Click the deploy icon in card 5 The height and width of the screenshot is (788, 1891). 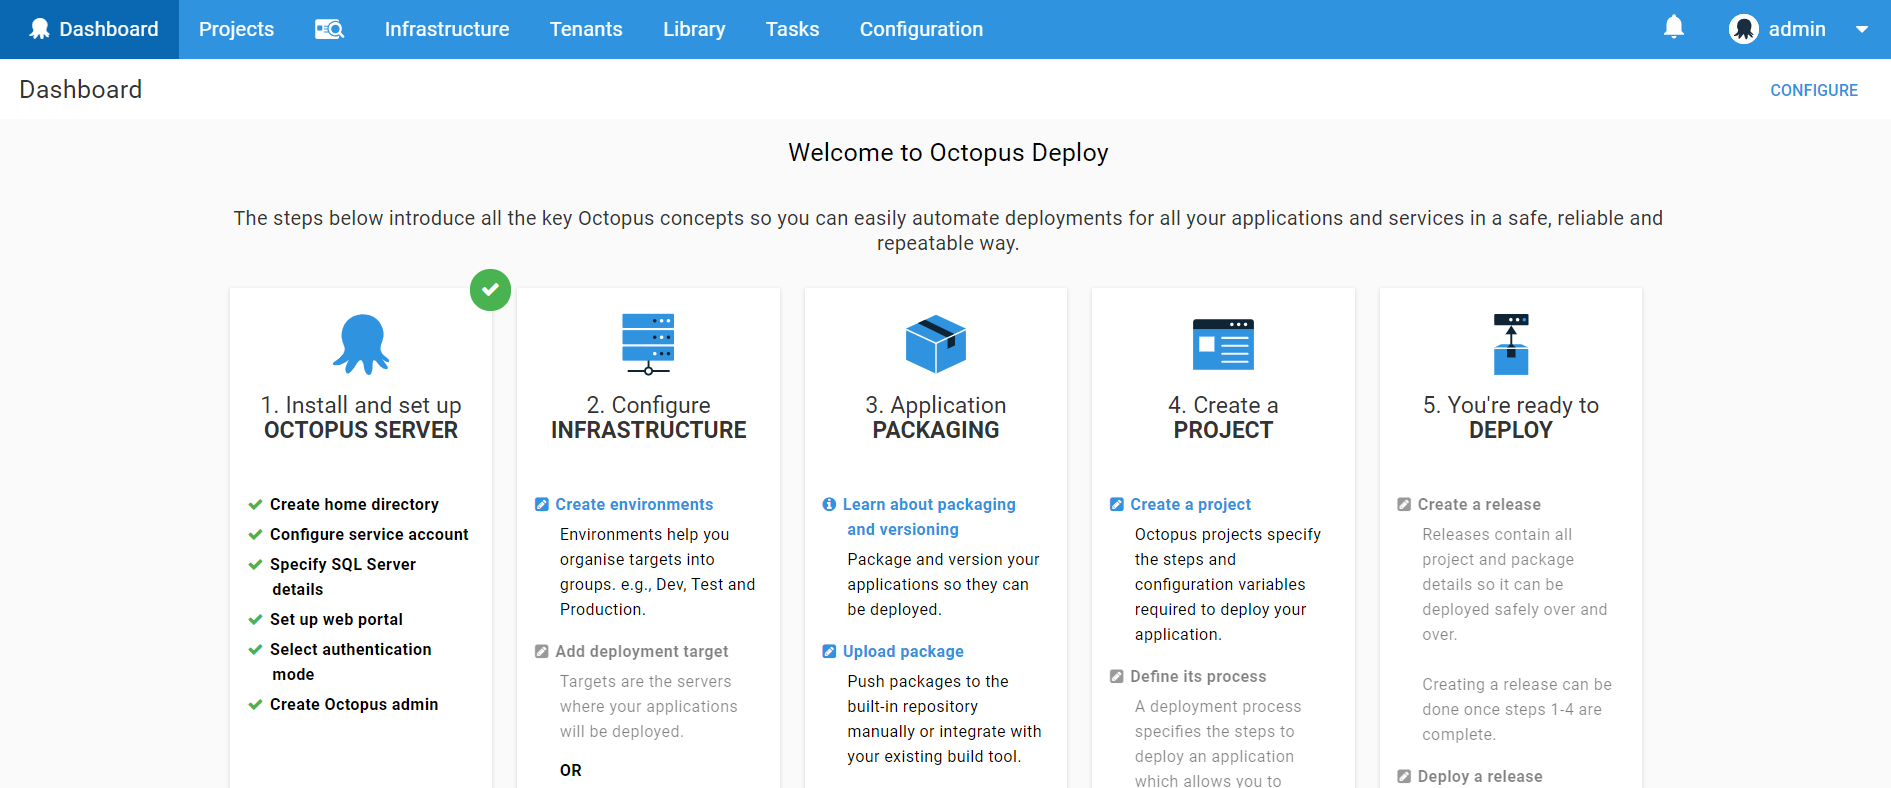point(1511,344)
